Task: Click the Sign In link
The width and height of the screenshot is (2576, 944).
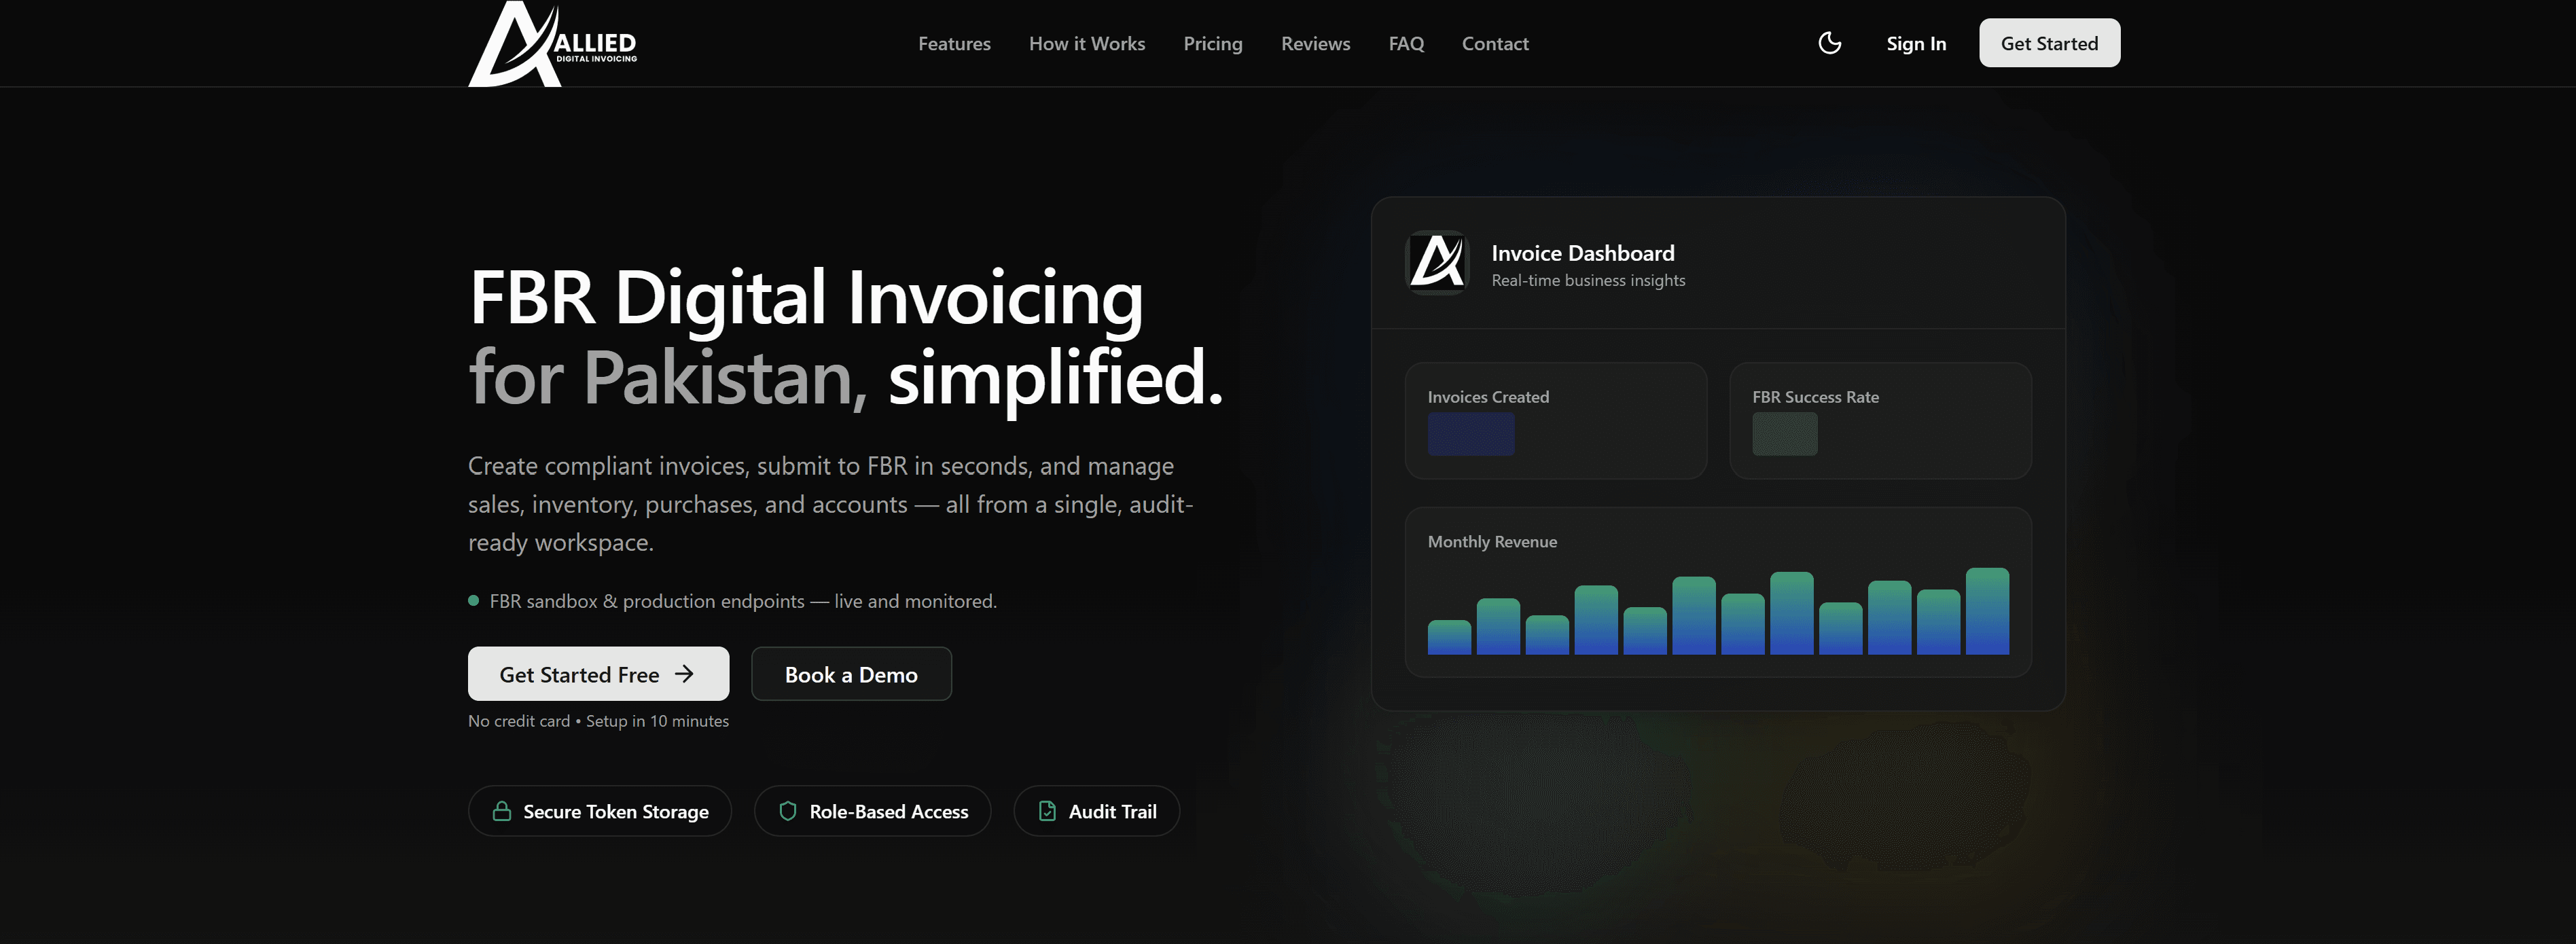Action: coord(1915,43)
